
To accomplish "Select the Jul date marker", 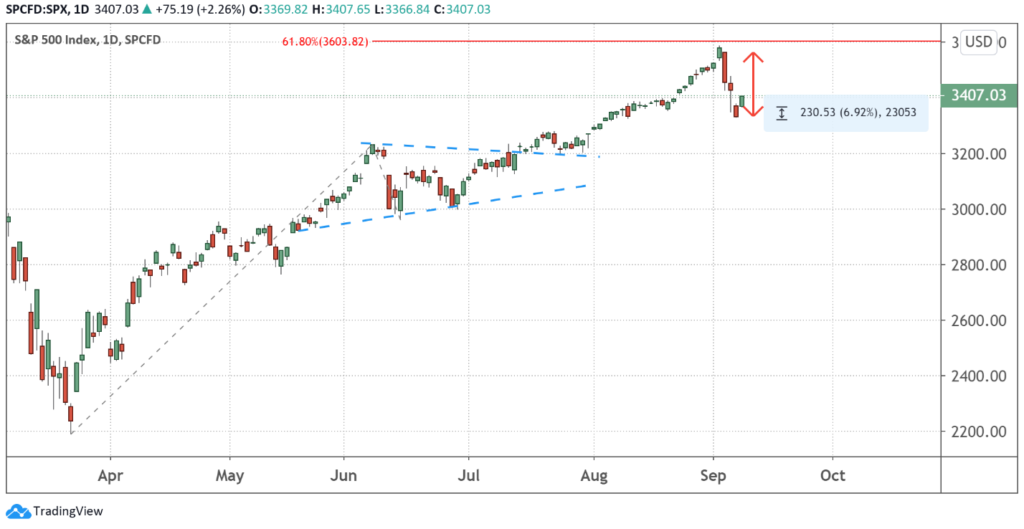I will coord(468,476).
